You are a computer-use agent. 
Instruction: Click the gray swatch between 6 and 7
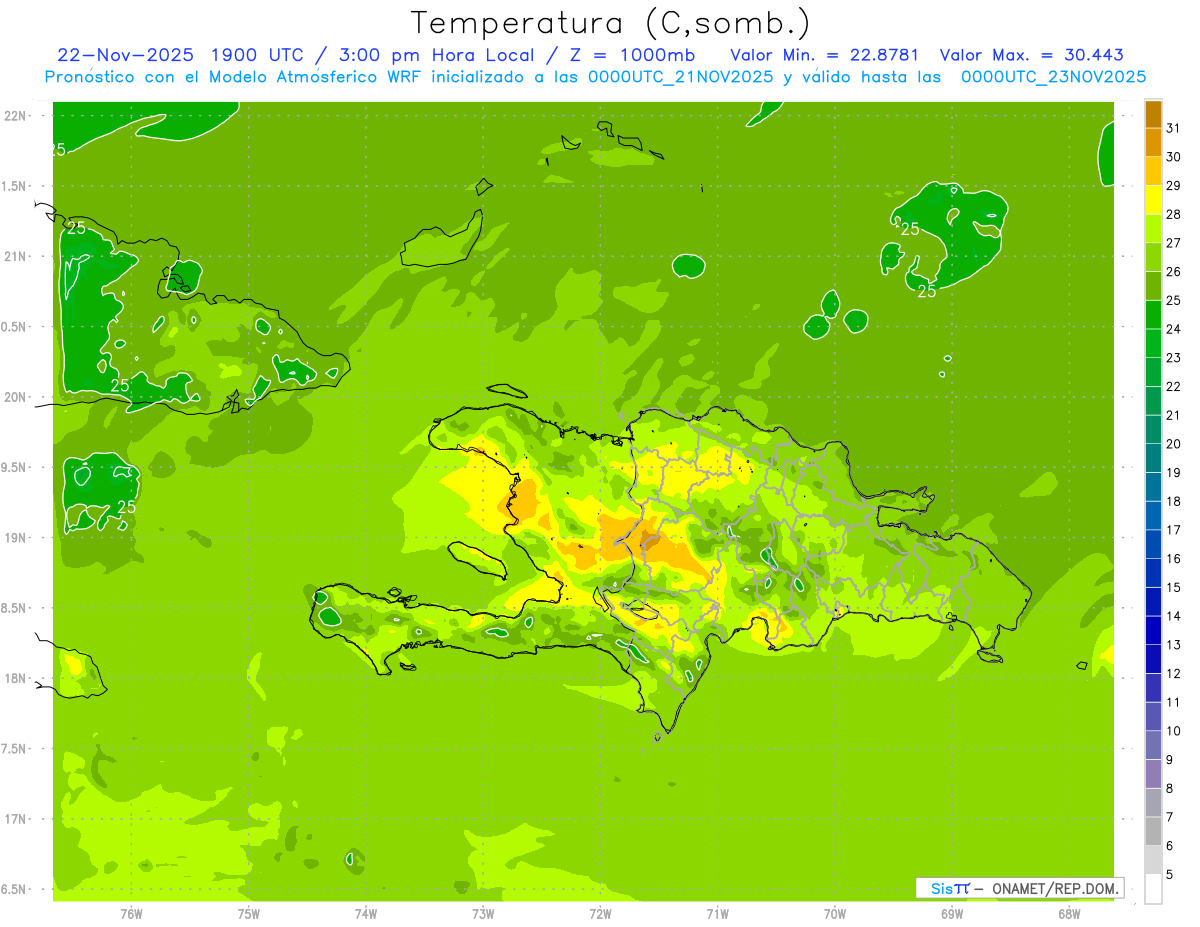coord(1153,832)
